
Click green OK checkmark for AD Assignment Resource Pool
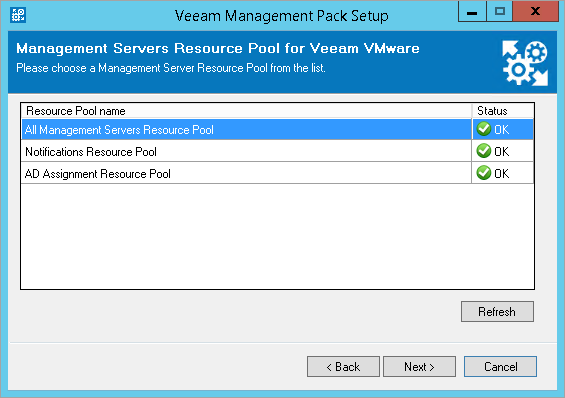coord(484,173)
